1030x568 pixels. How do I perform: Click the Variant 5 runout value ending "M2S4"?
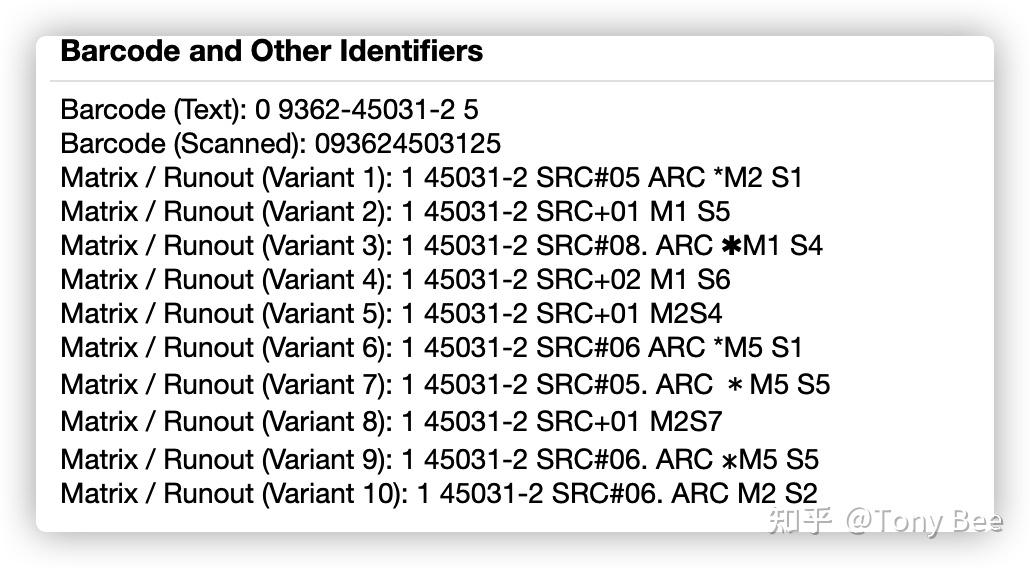[x=562, y=313]
